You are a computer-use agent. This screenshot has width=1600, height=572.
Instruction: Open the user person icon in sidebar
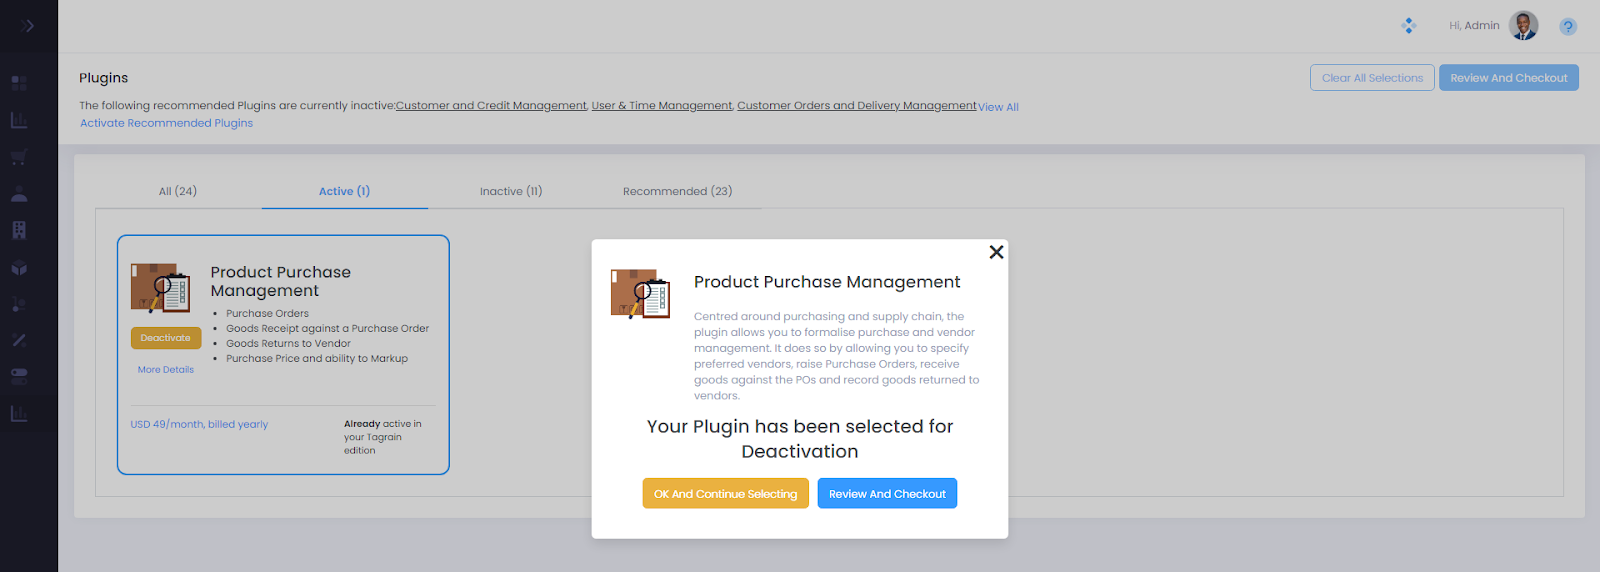click(x=19, y=194)
